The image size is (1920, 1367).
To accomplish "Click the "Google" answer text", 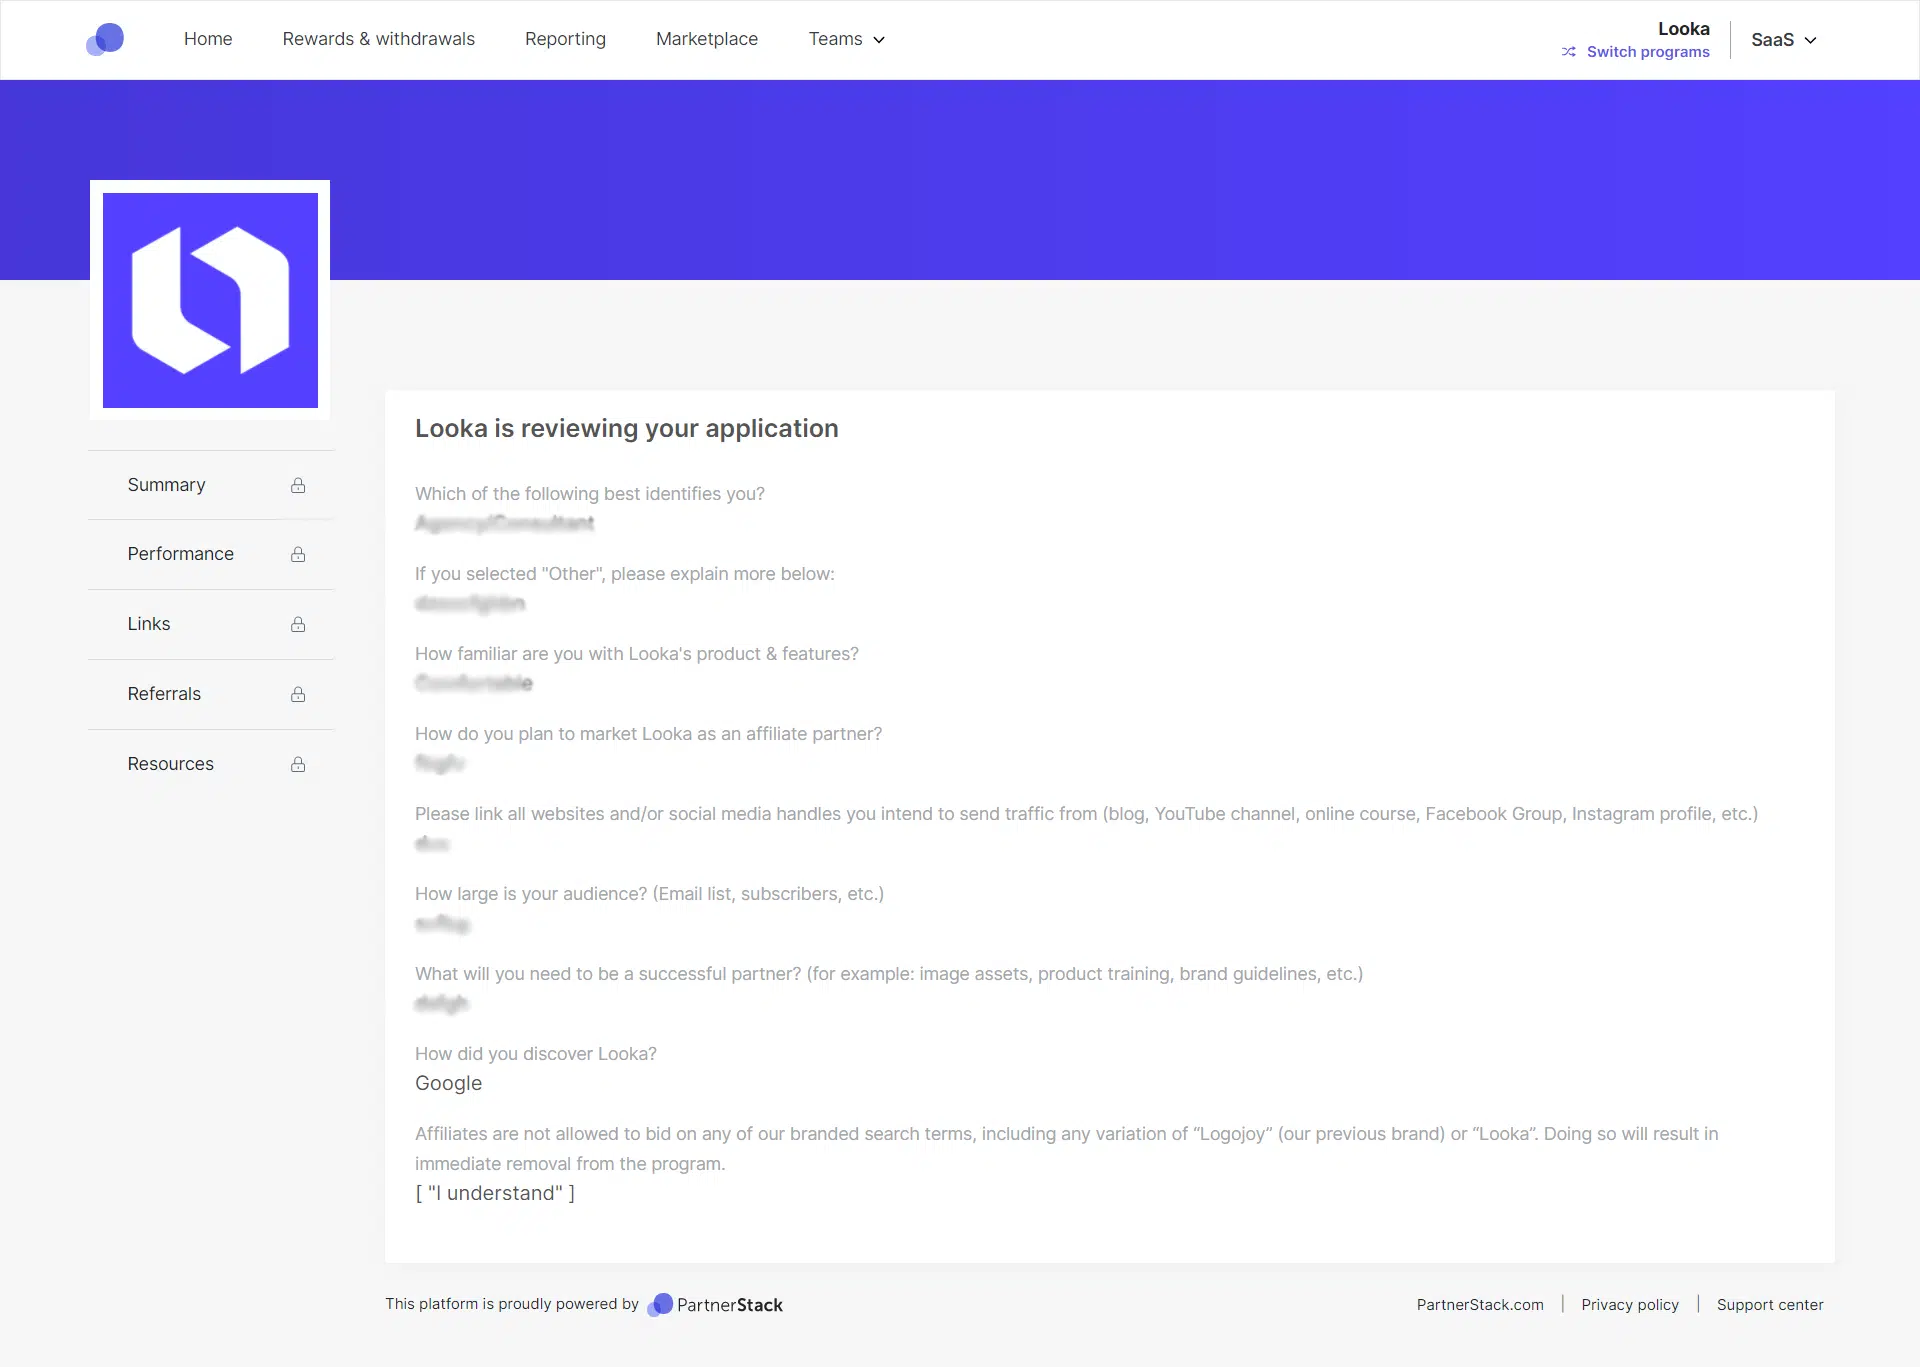I will [x=448, y=1083].
